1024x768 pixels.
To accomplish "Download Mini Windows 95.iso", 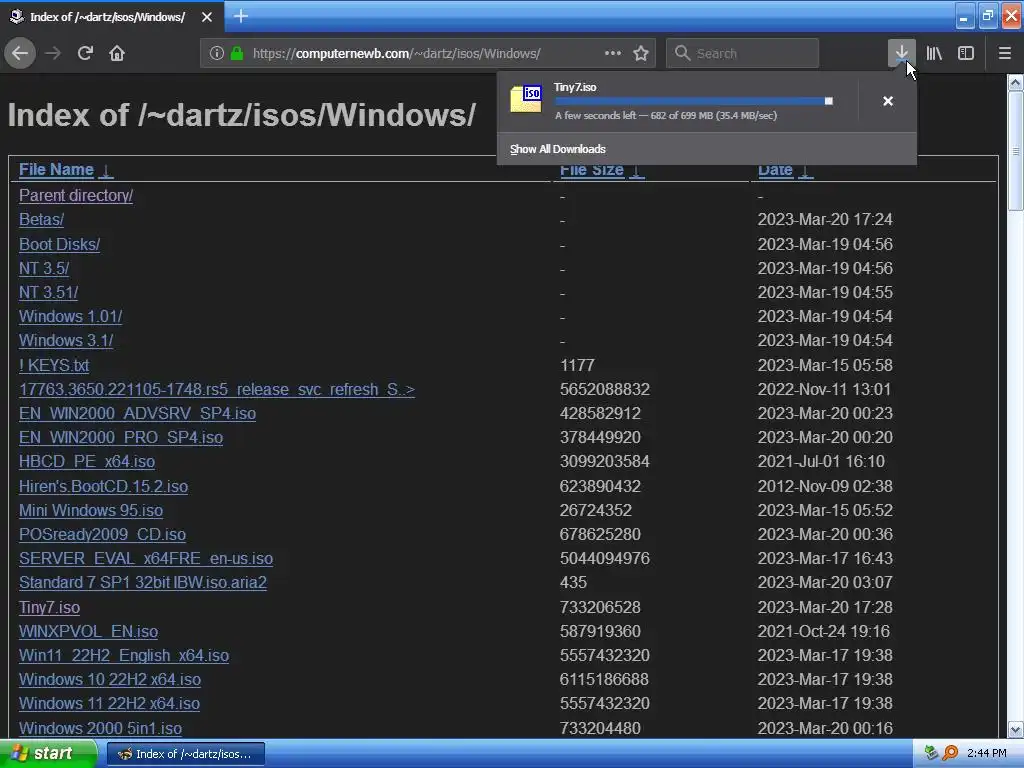I will [x=91, y=511].
